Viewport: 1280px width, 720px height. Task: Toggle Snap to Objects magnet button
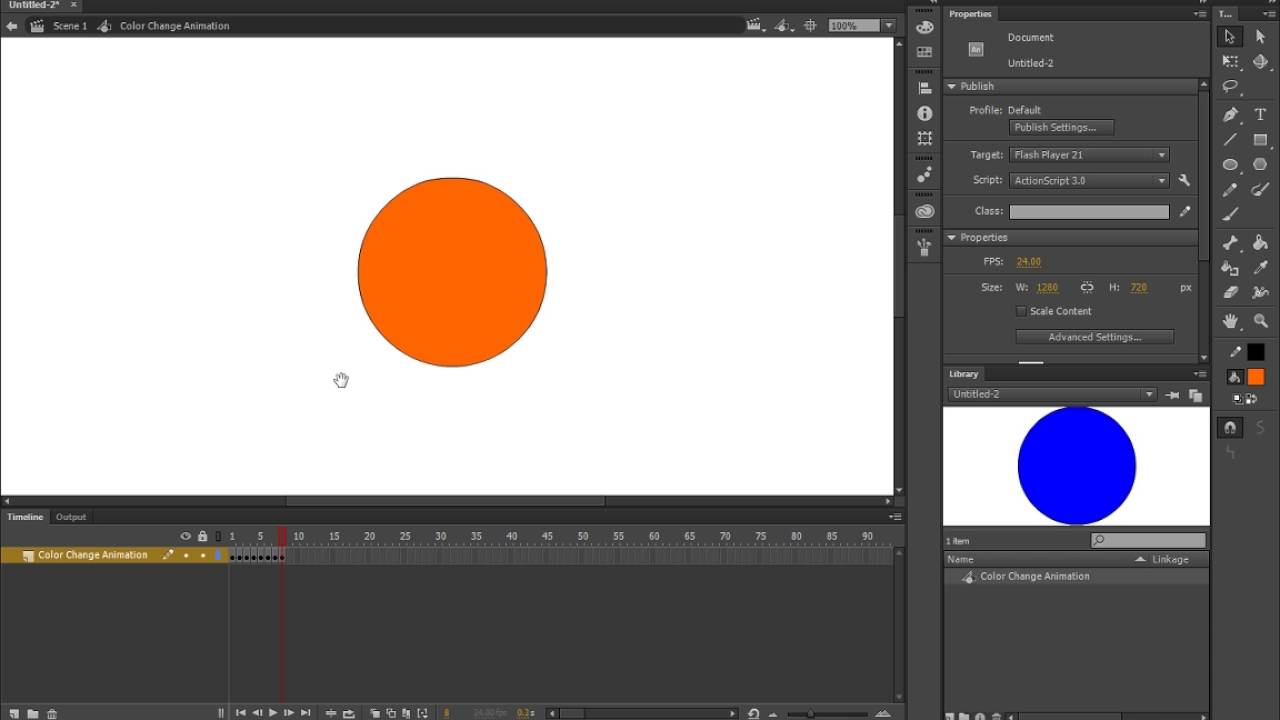tap(1230, 427)
